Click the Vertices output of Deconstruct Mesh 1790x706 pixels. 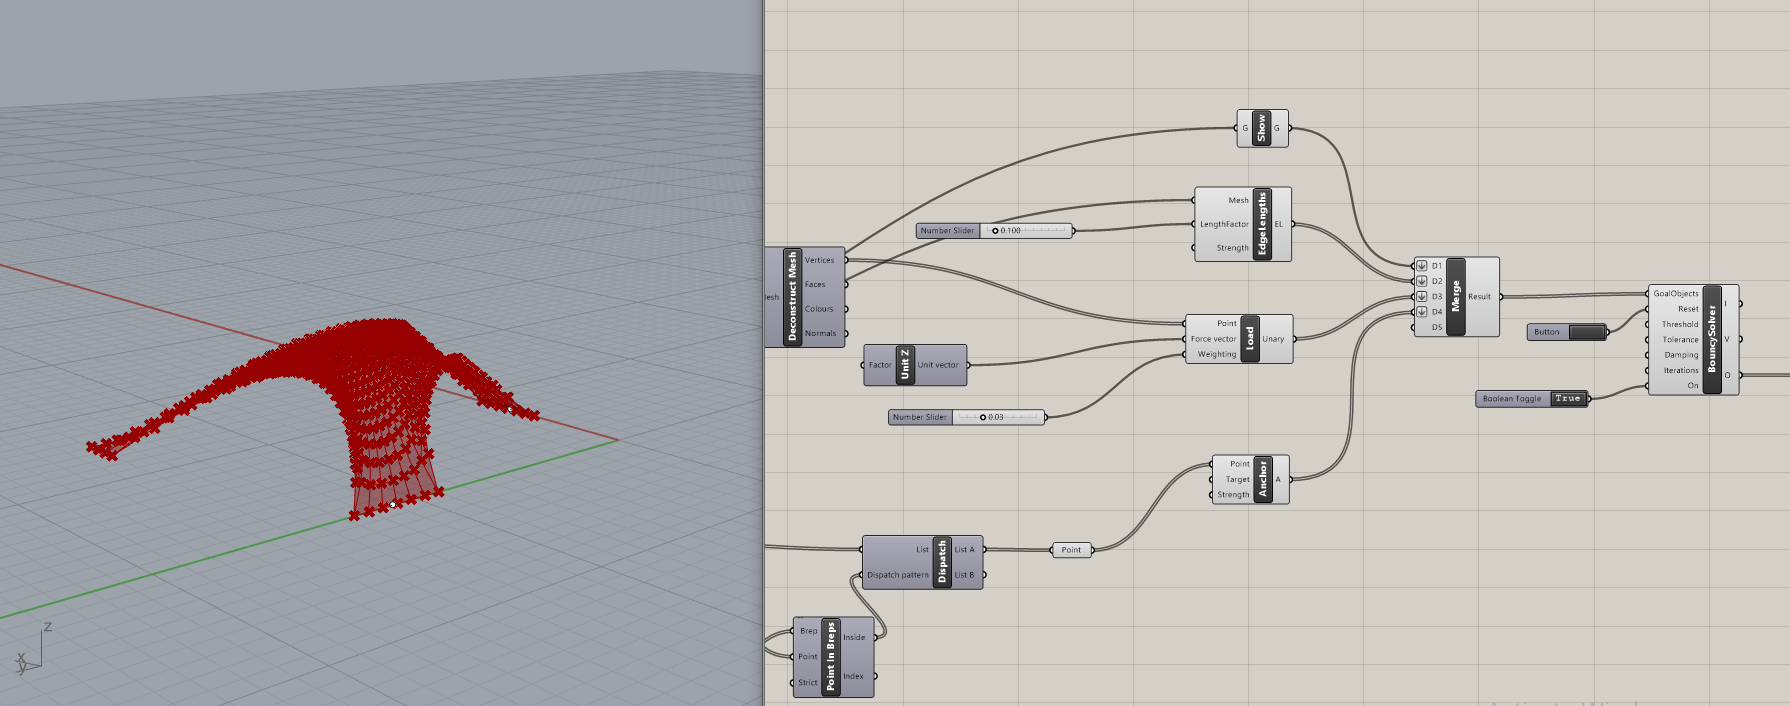pos(819,260)
